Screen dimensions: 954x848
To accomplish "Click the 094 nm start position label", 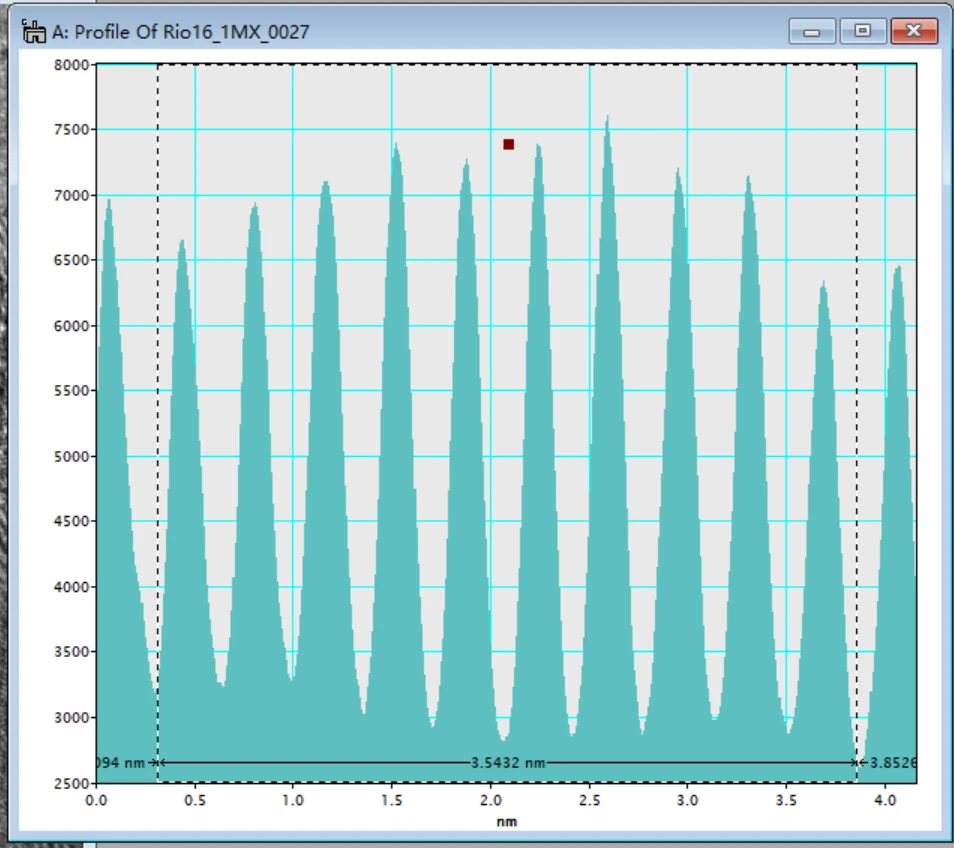I will (121, 762).
